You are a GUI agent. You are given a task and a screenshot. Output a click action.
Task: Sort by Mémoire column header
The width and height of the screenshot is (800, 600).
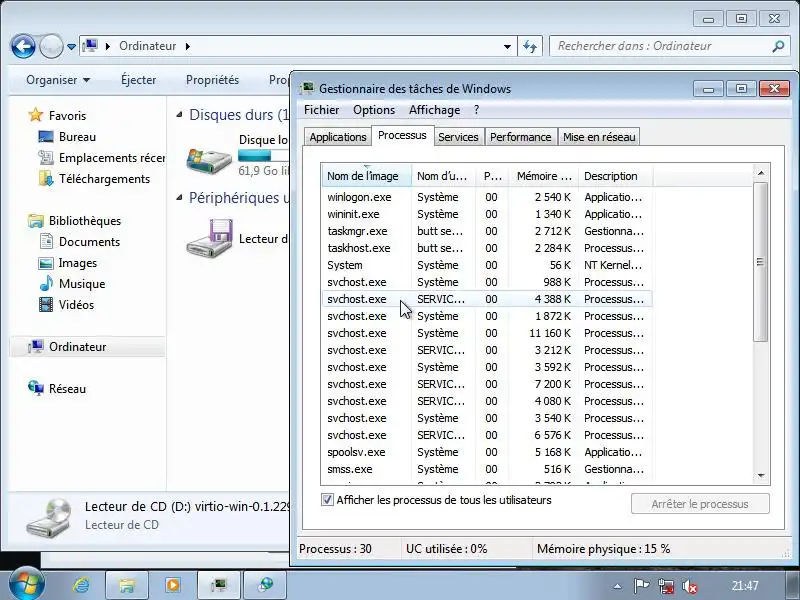click(544, 176)
